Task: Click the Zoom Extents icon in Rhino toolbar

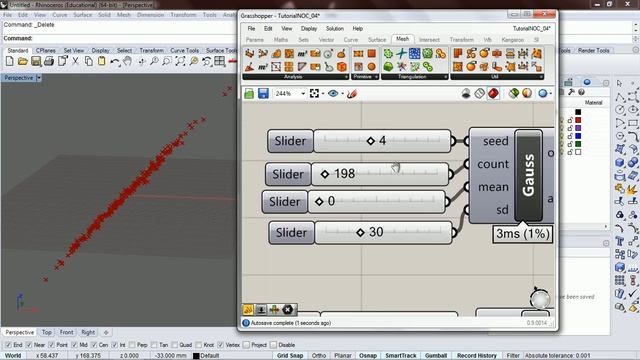Action: click(180, 62)
